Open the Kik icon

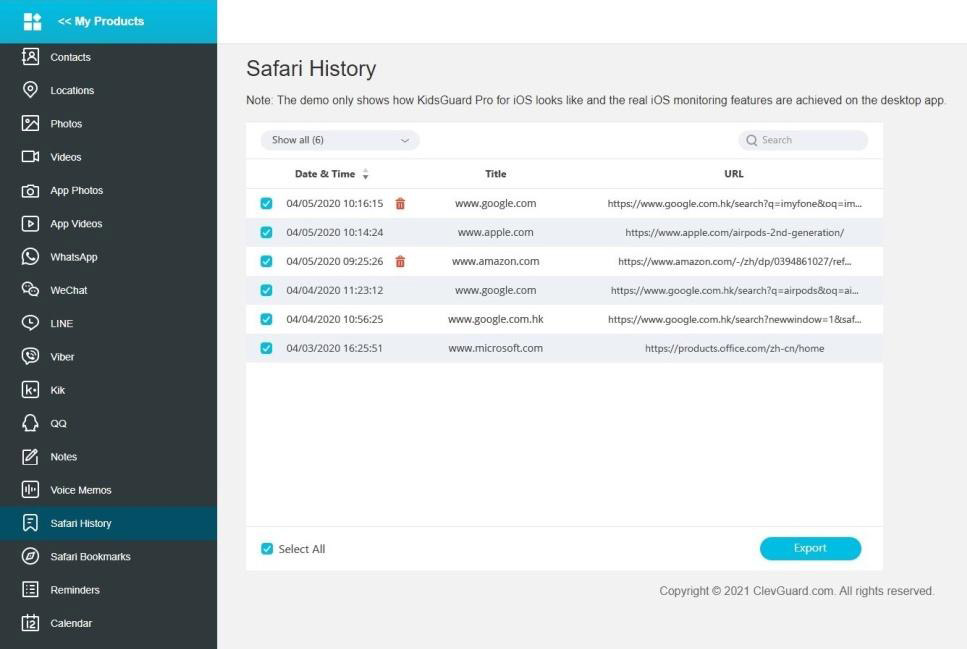tap(30, 389)
